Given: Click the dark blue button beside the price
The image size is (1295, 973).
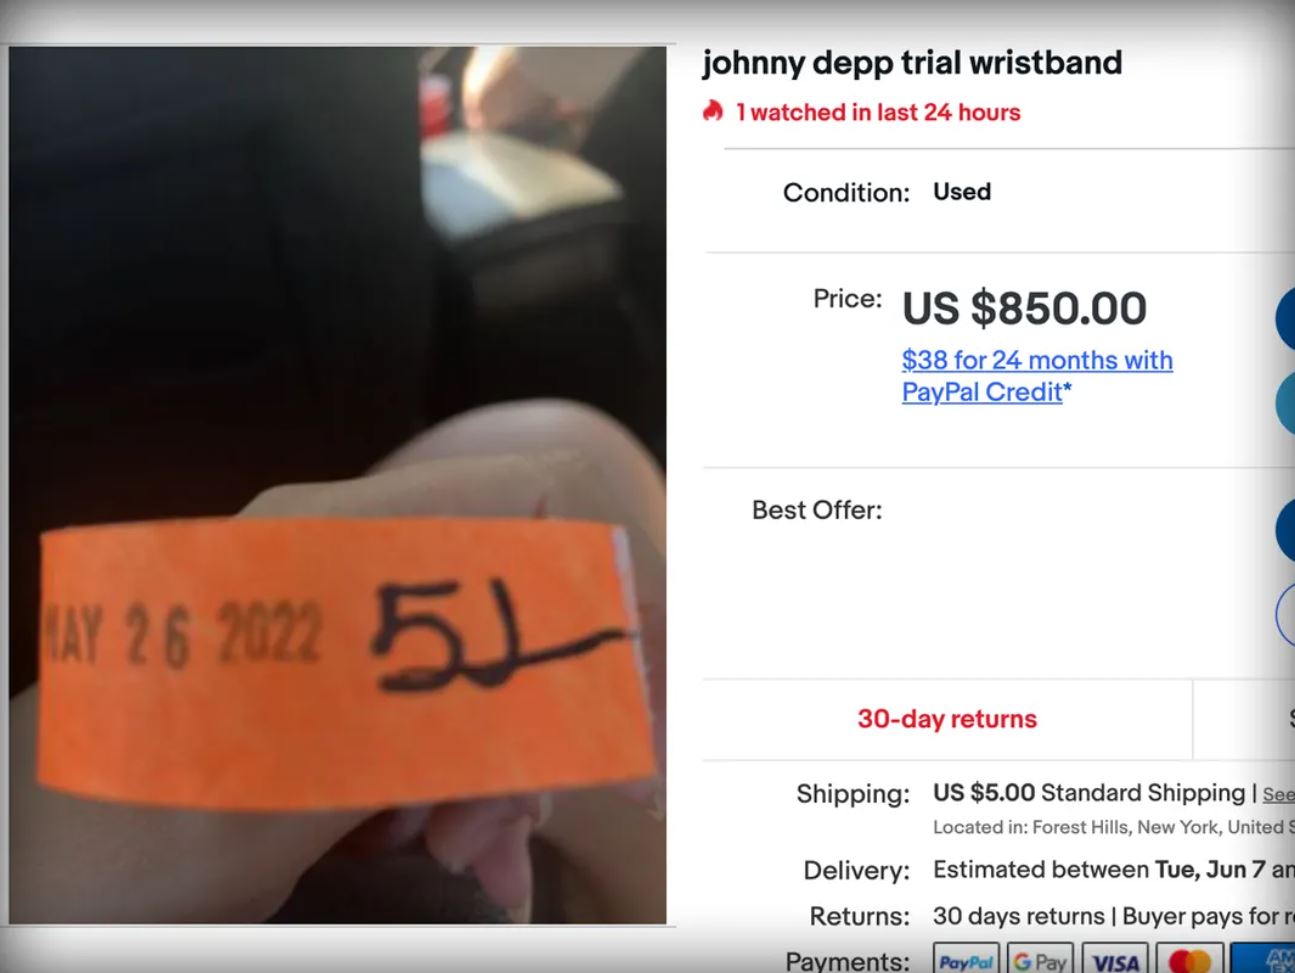Looking at the screenshot, I should pyautogui.click(x=1285, y=320).
